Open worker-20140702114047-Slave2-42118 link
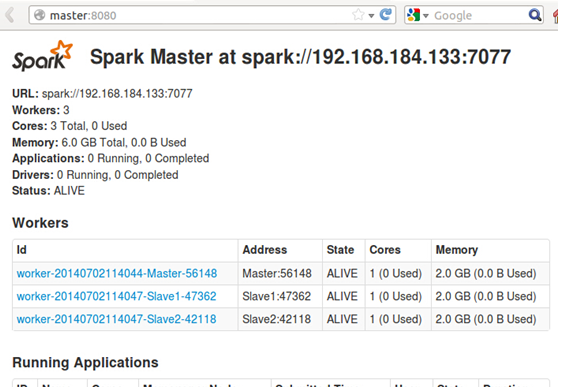Viewport: 564px width, 387px height. pos(117,319)
